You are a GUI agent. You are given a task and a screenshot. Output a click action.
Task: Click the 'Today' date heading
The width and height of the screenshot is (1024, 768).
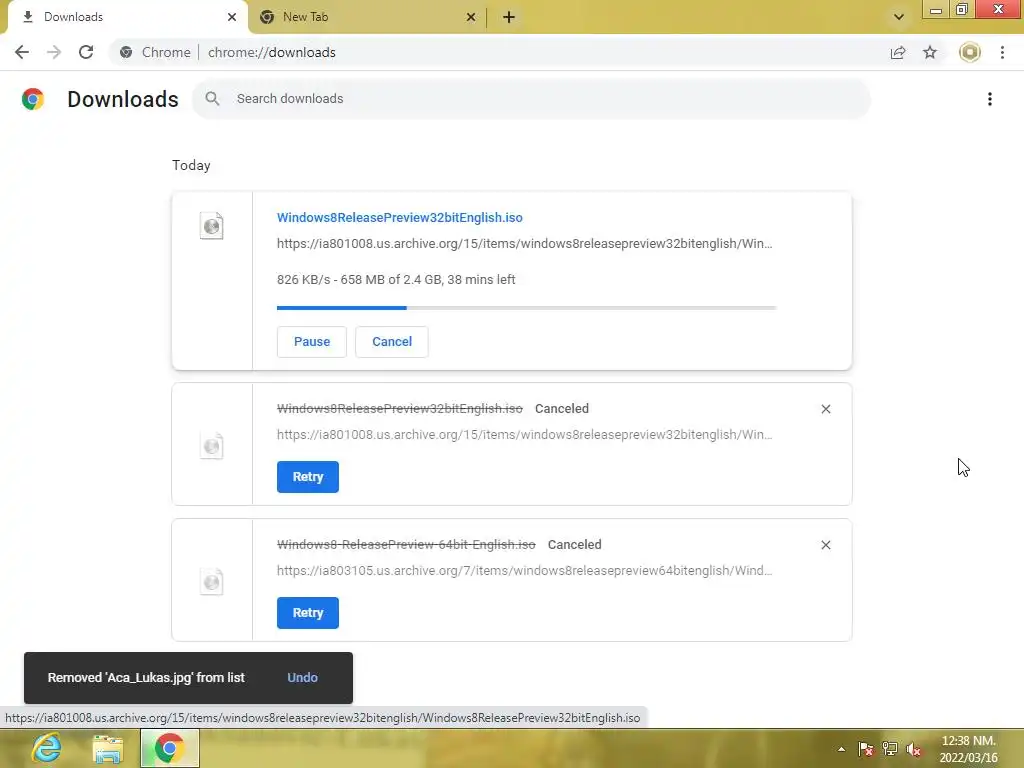pos(191,165)
